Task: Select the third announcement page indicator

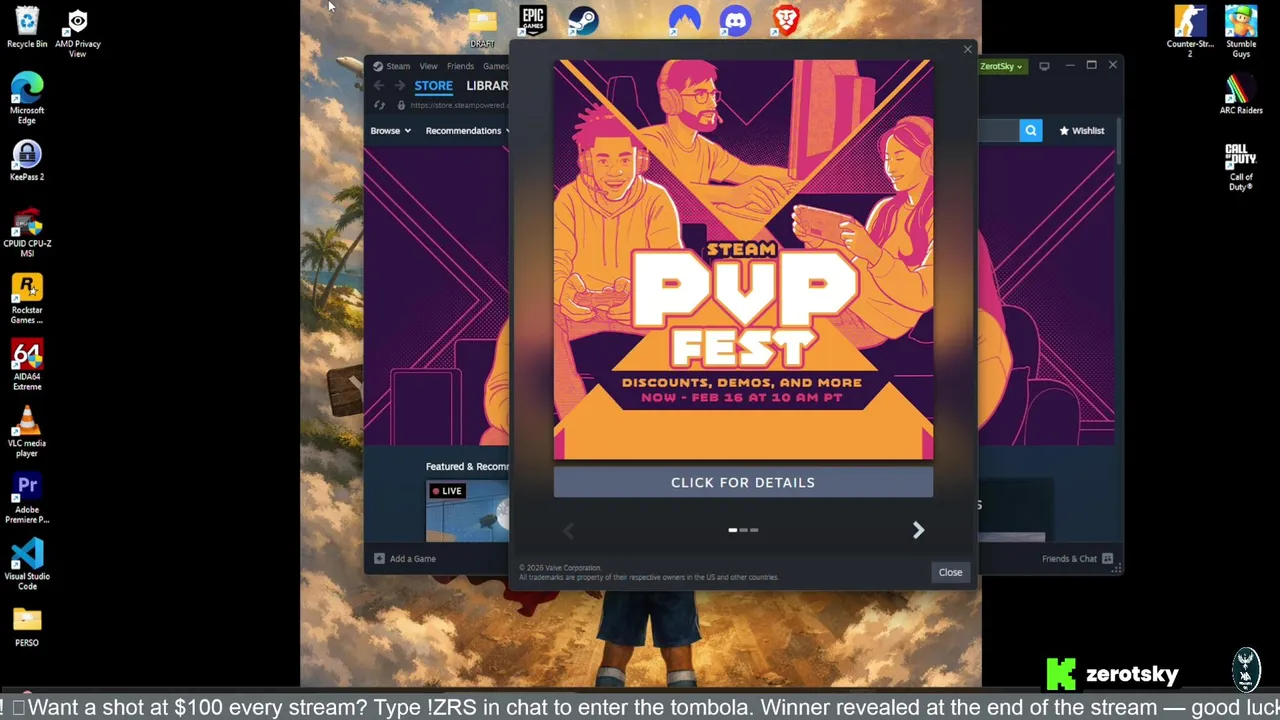Action: click(754, 530)
